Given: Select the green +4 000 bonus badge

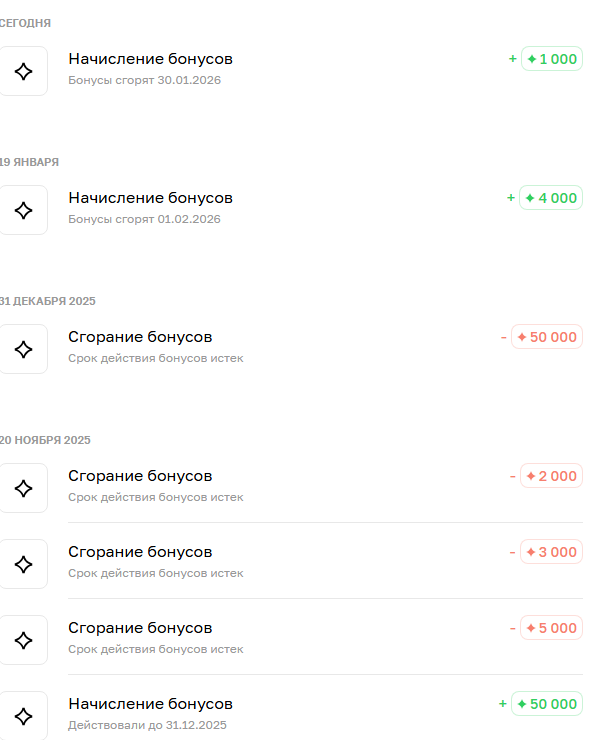Looking at the screenshot, I should coord(552,198).
